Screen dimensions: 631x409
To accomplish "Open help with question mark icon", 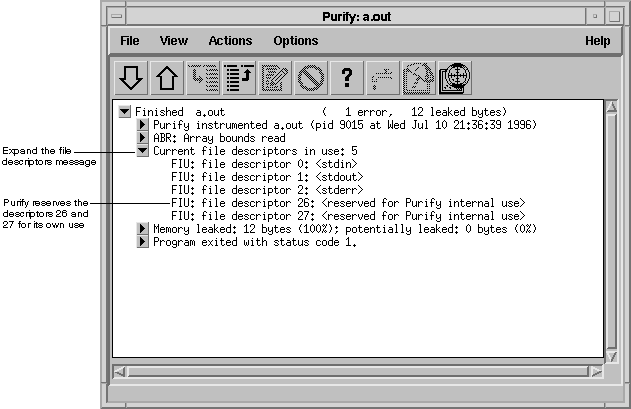I will pyautogui.click(x=347, y=78).
